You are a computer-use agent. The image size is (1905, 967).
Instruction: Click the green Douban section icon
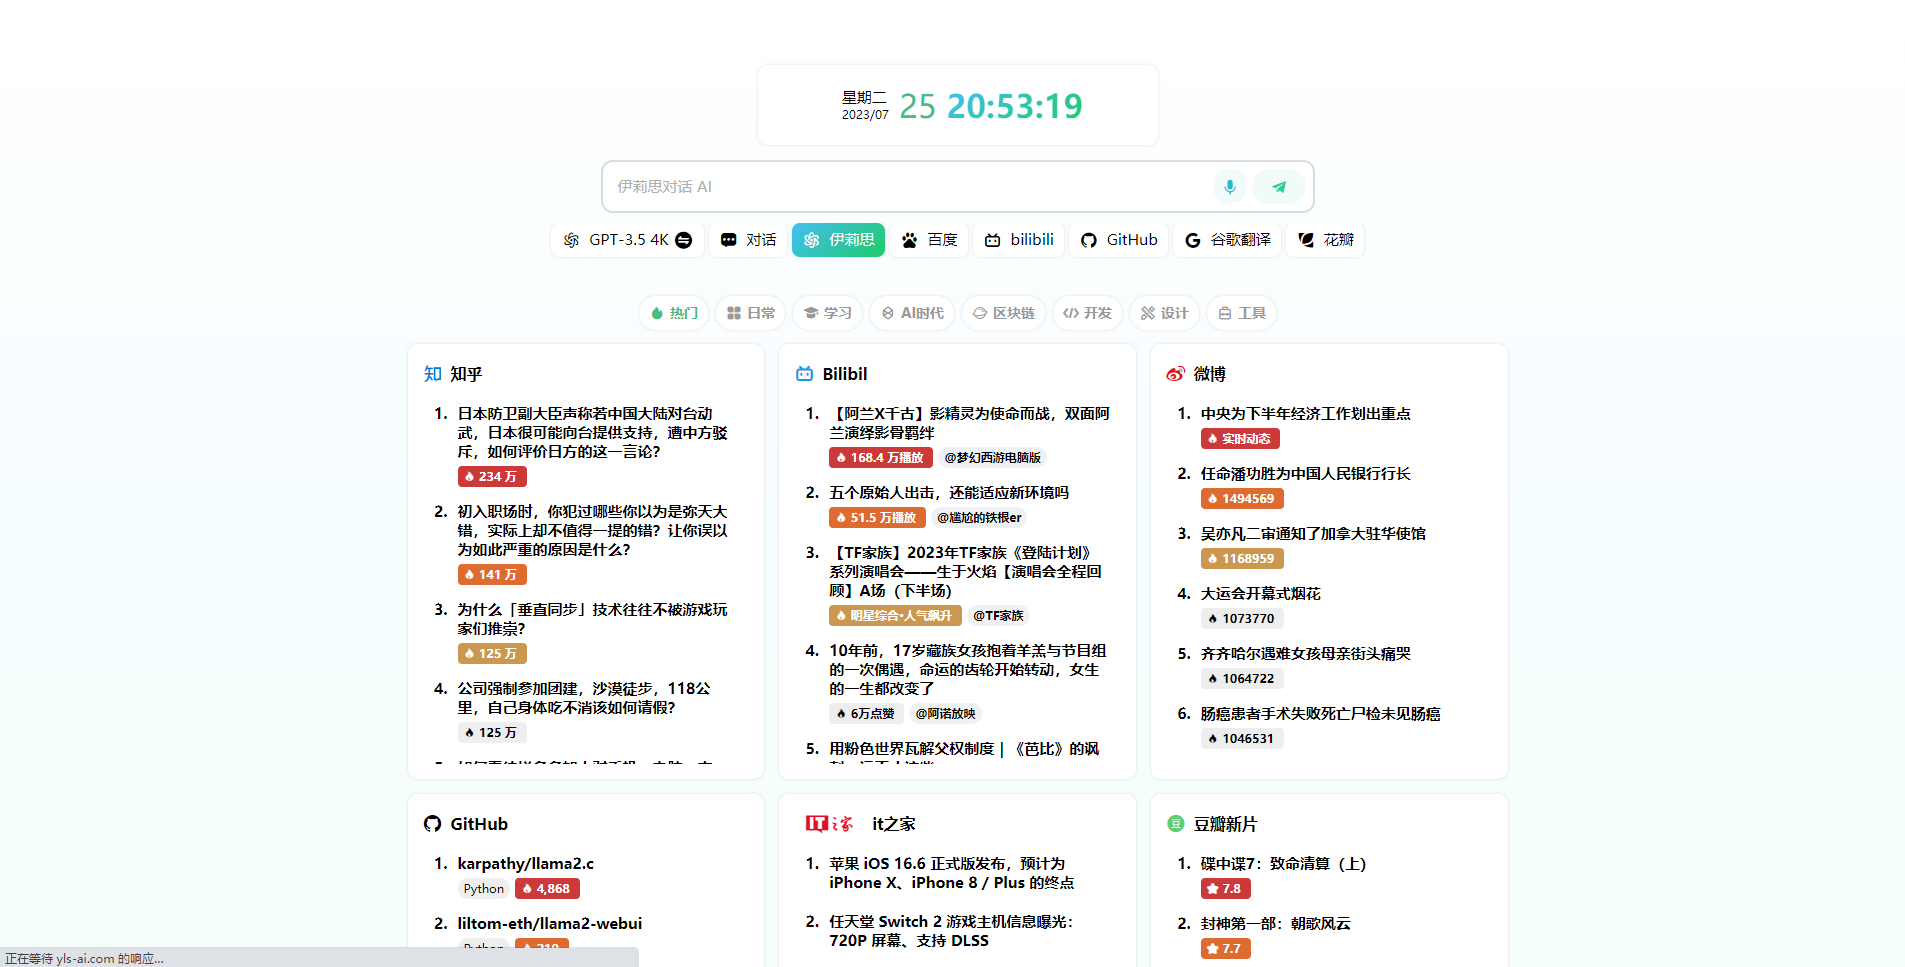1176,824
